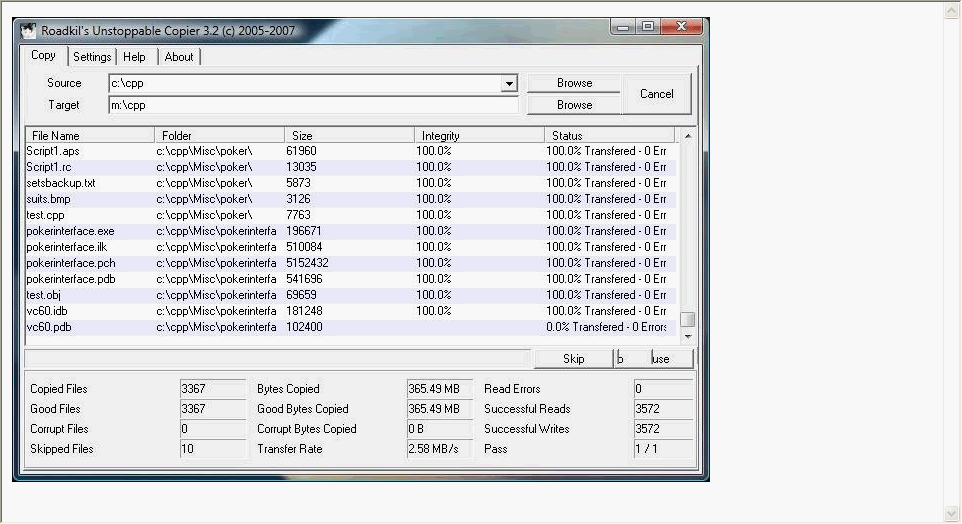Click into the Source path field

(305, 83)
